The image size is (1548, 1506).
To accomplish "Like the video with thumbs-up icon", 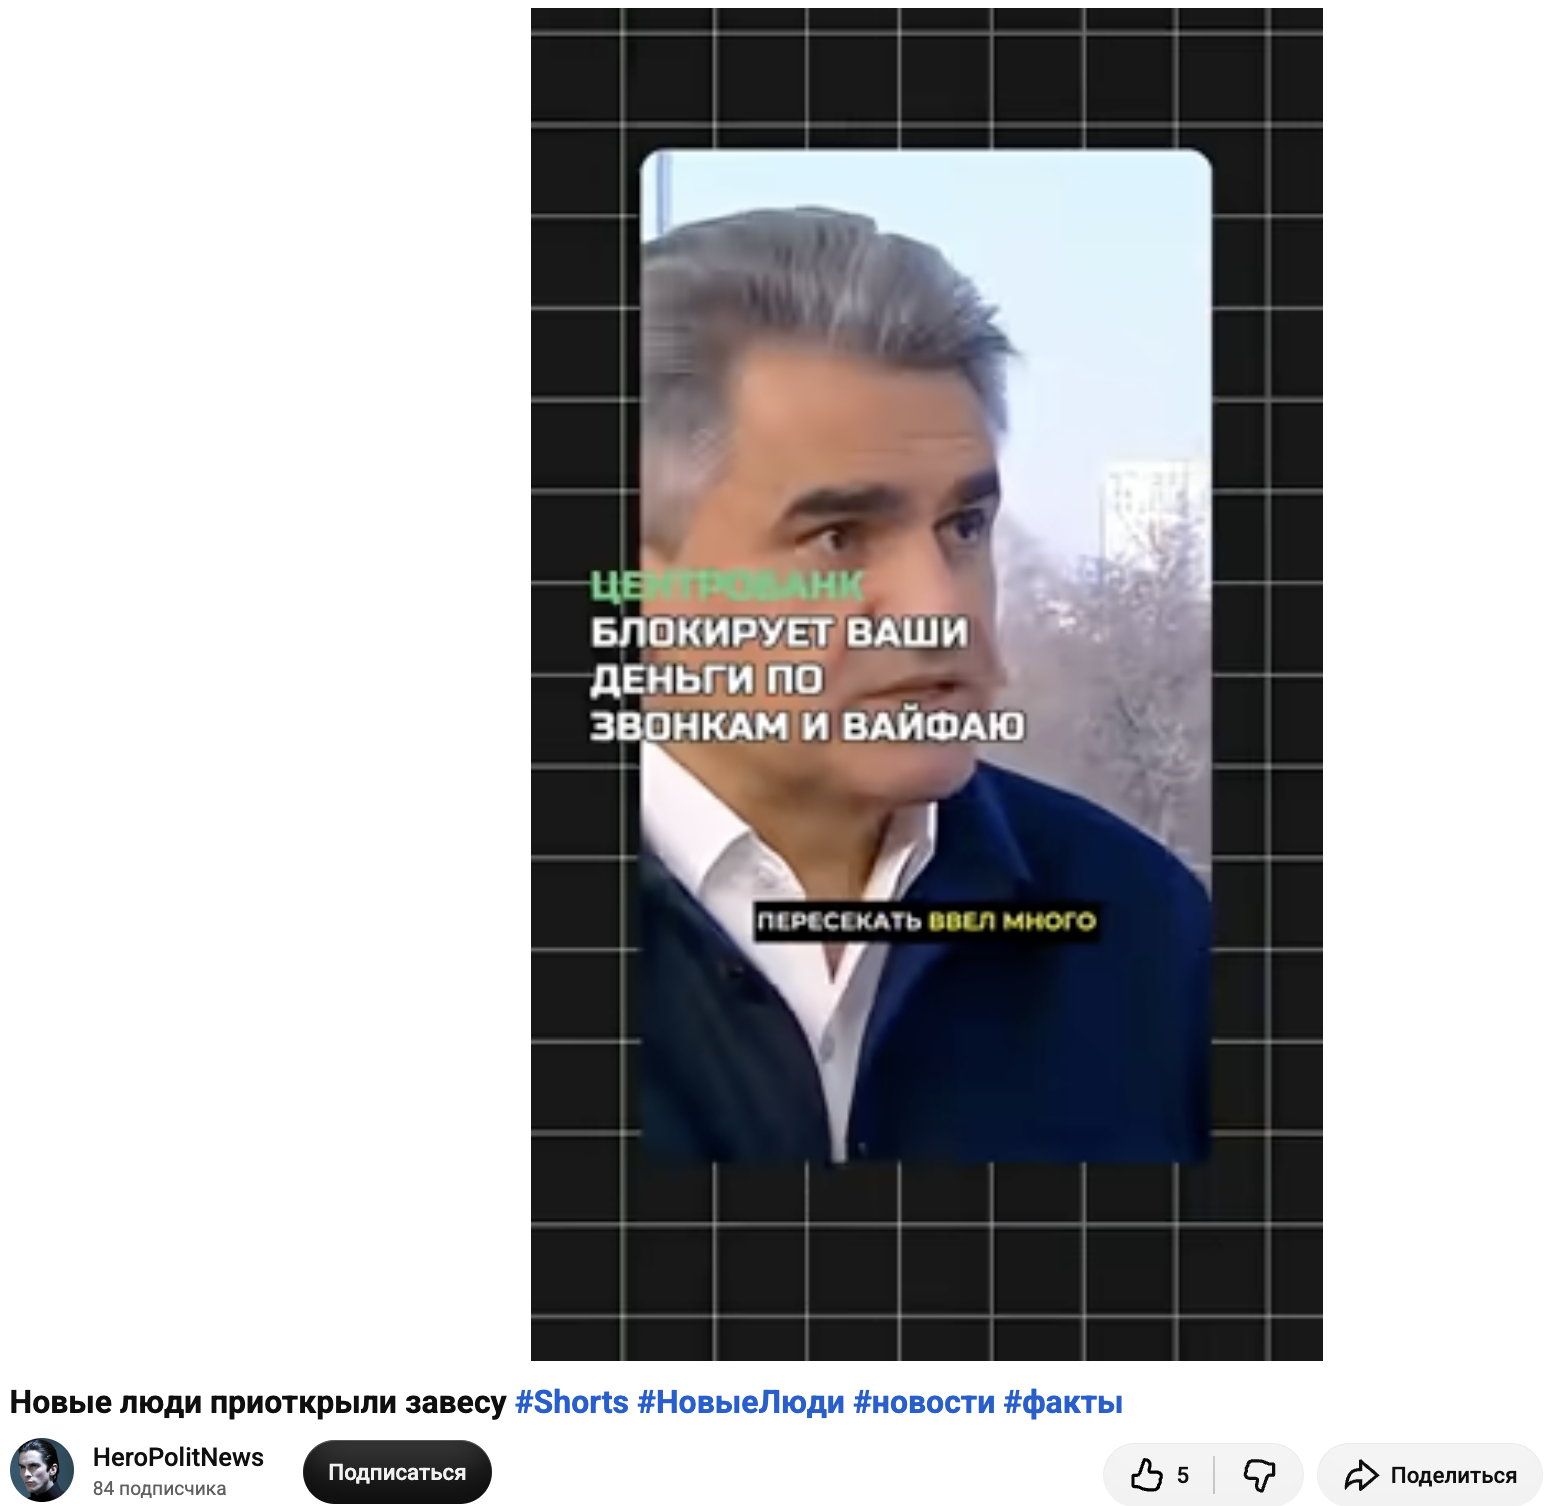I will [1159, 1475].
